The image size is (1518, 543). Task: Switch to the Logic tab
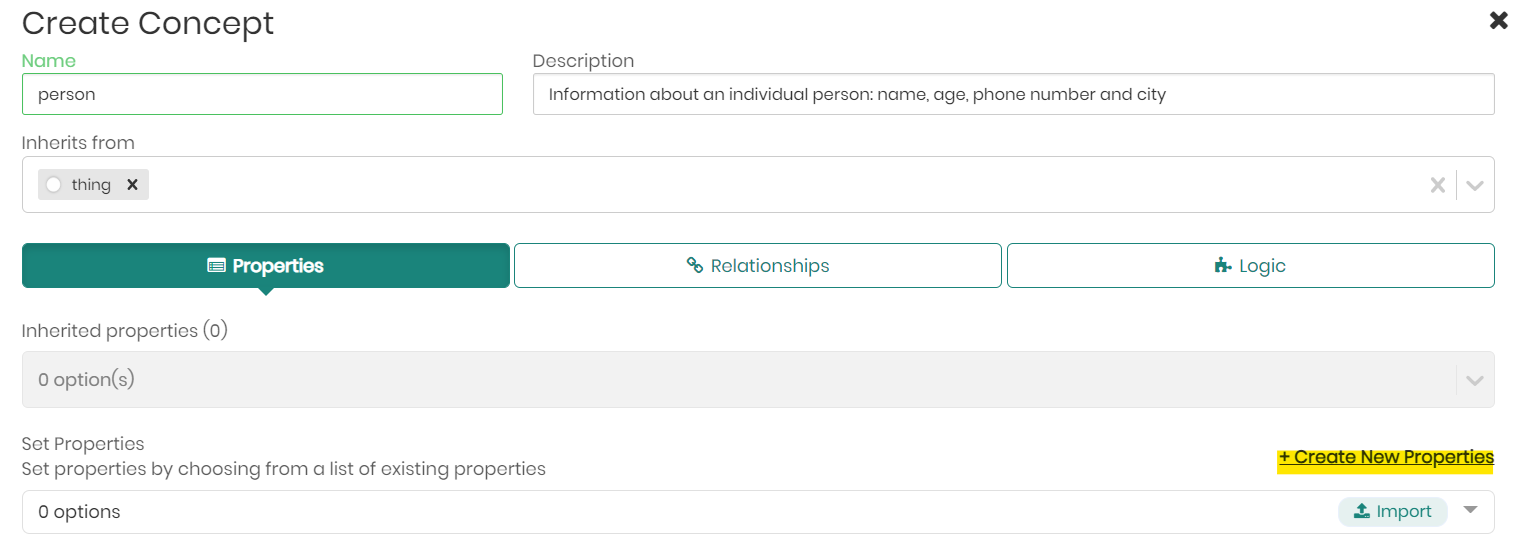[x=1250, y=266]
